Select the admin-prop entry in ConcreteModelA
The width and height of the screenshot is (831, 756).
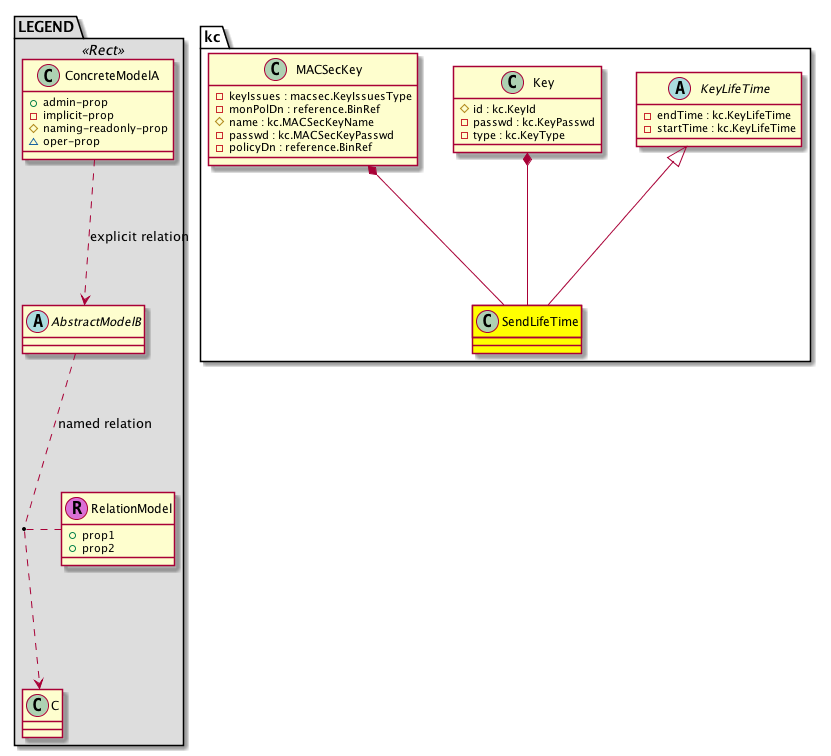[97, 102]
